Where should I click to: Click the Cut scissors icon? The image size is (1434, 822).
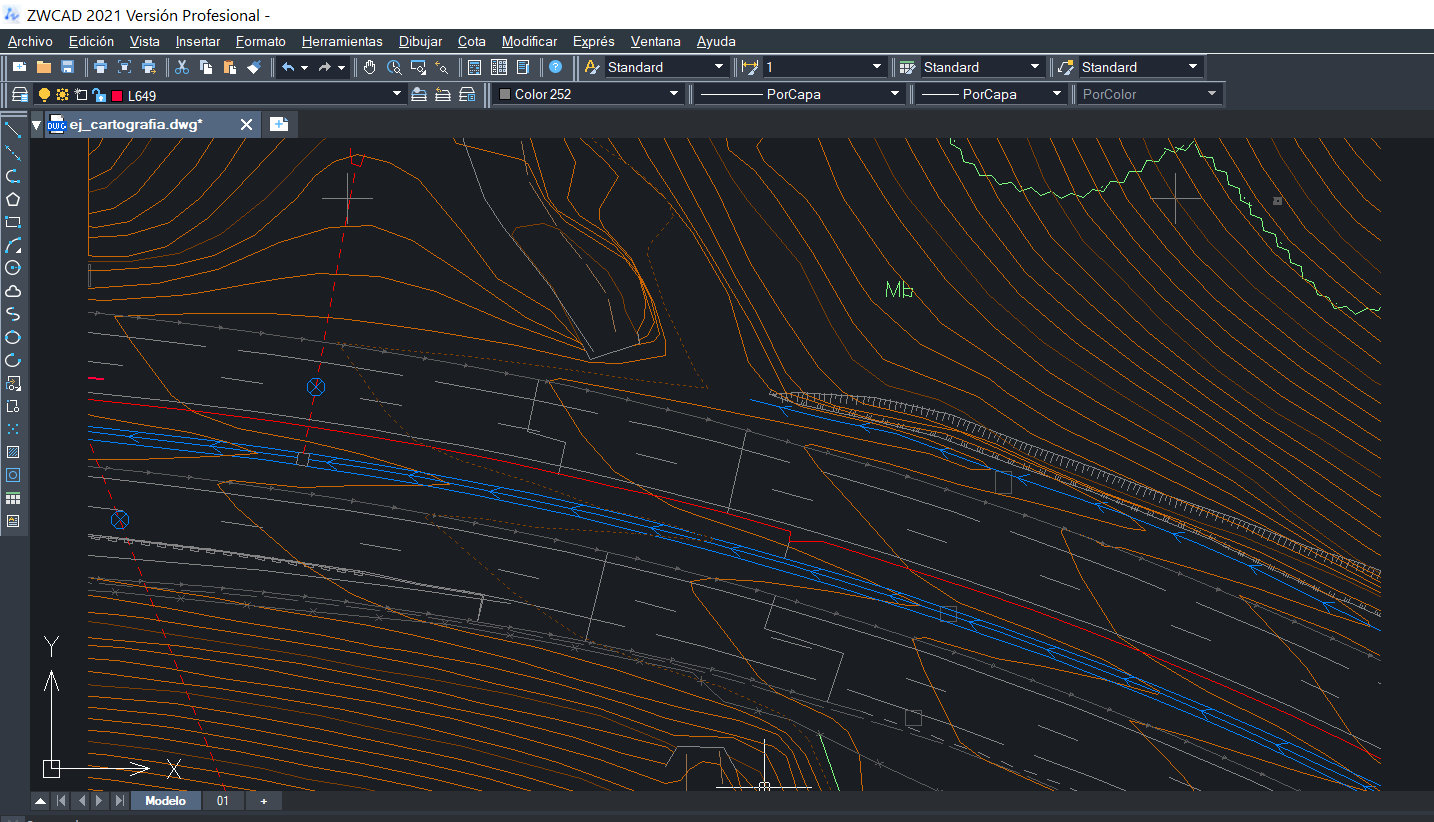[x=182, y=67]
